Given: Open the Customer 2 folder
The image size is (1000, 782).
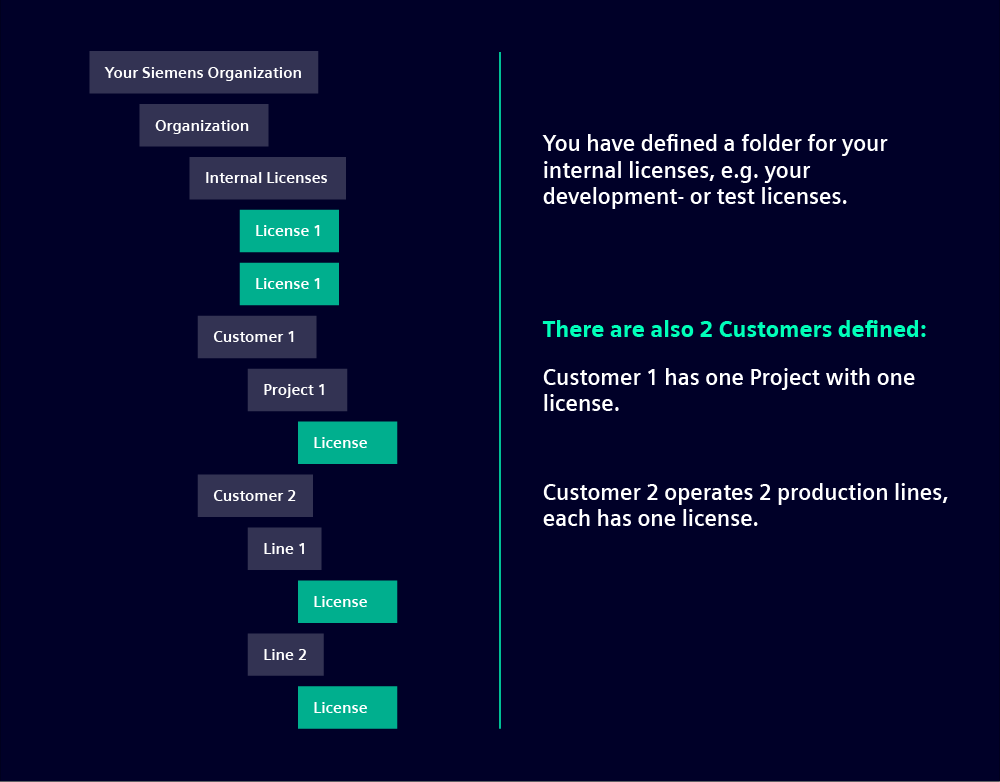Looking at the screenshot, I should coord(255,496).
